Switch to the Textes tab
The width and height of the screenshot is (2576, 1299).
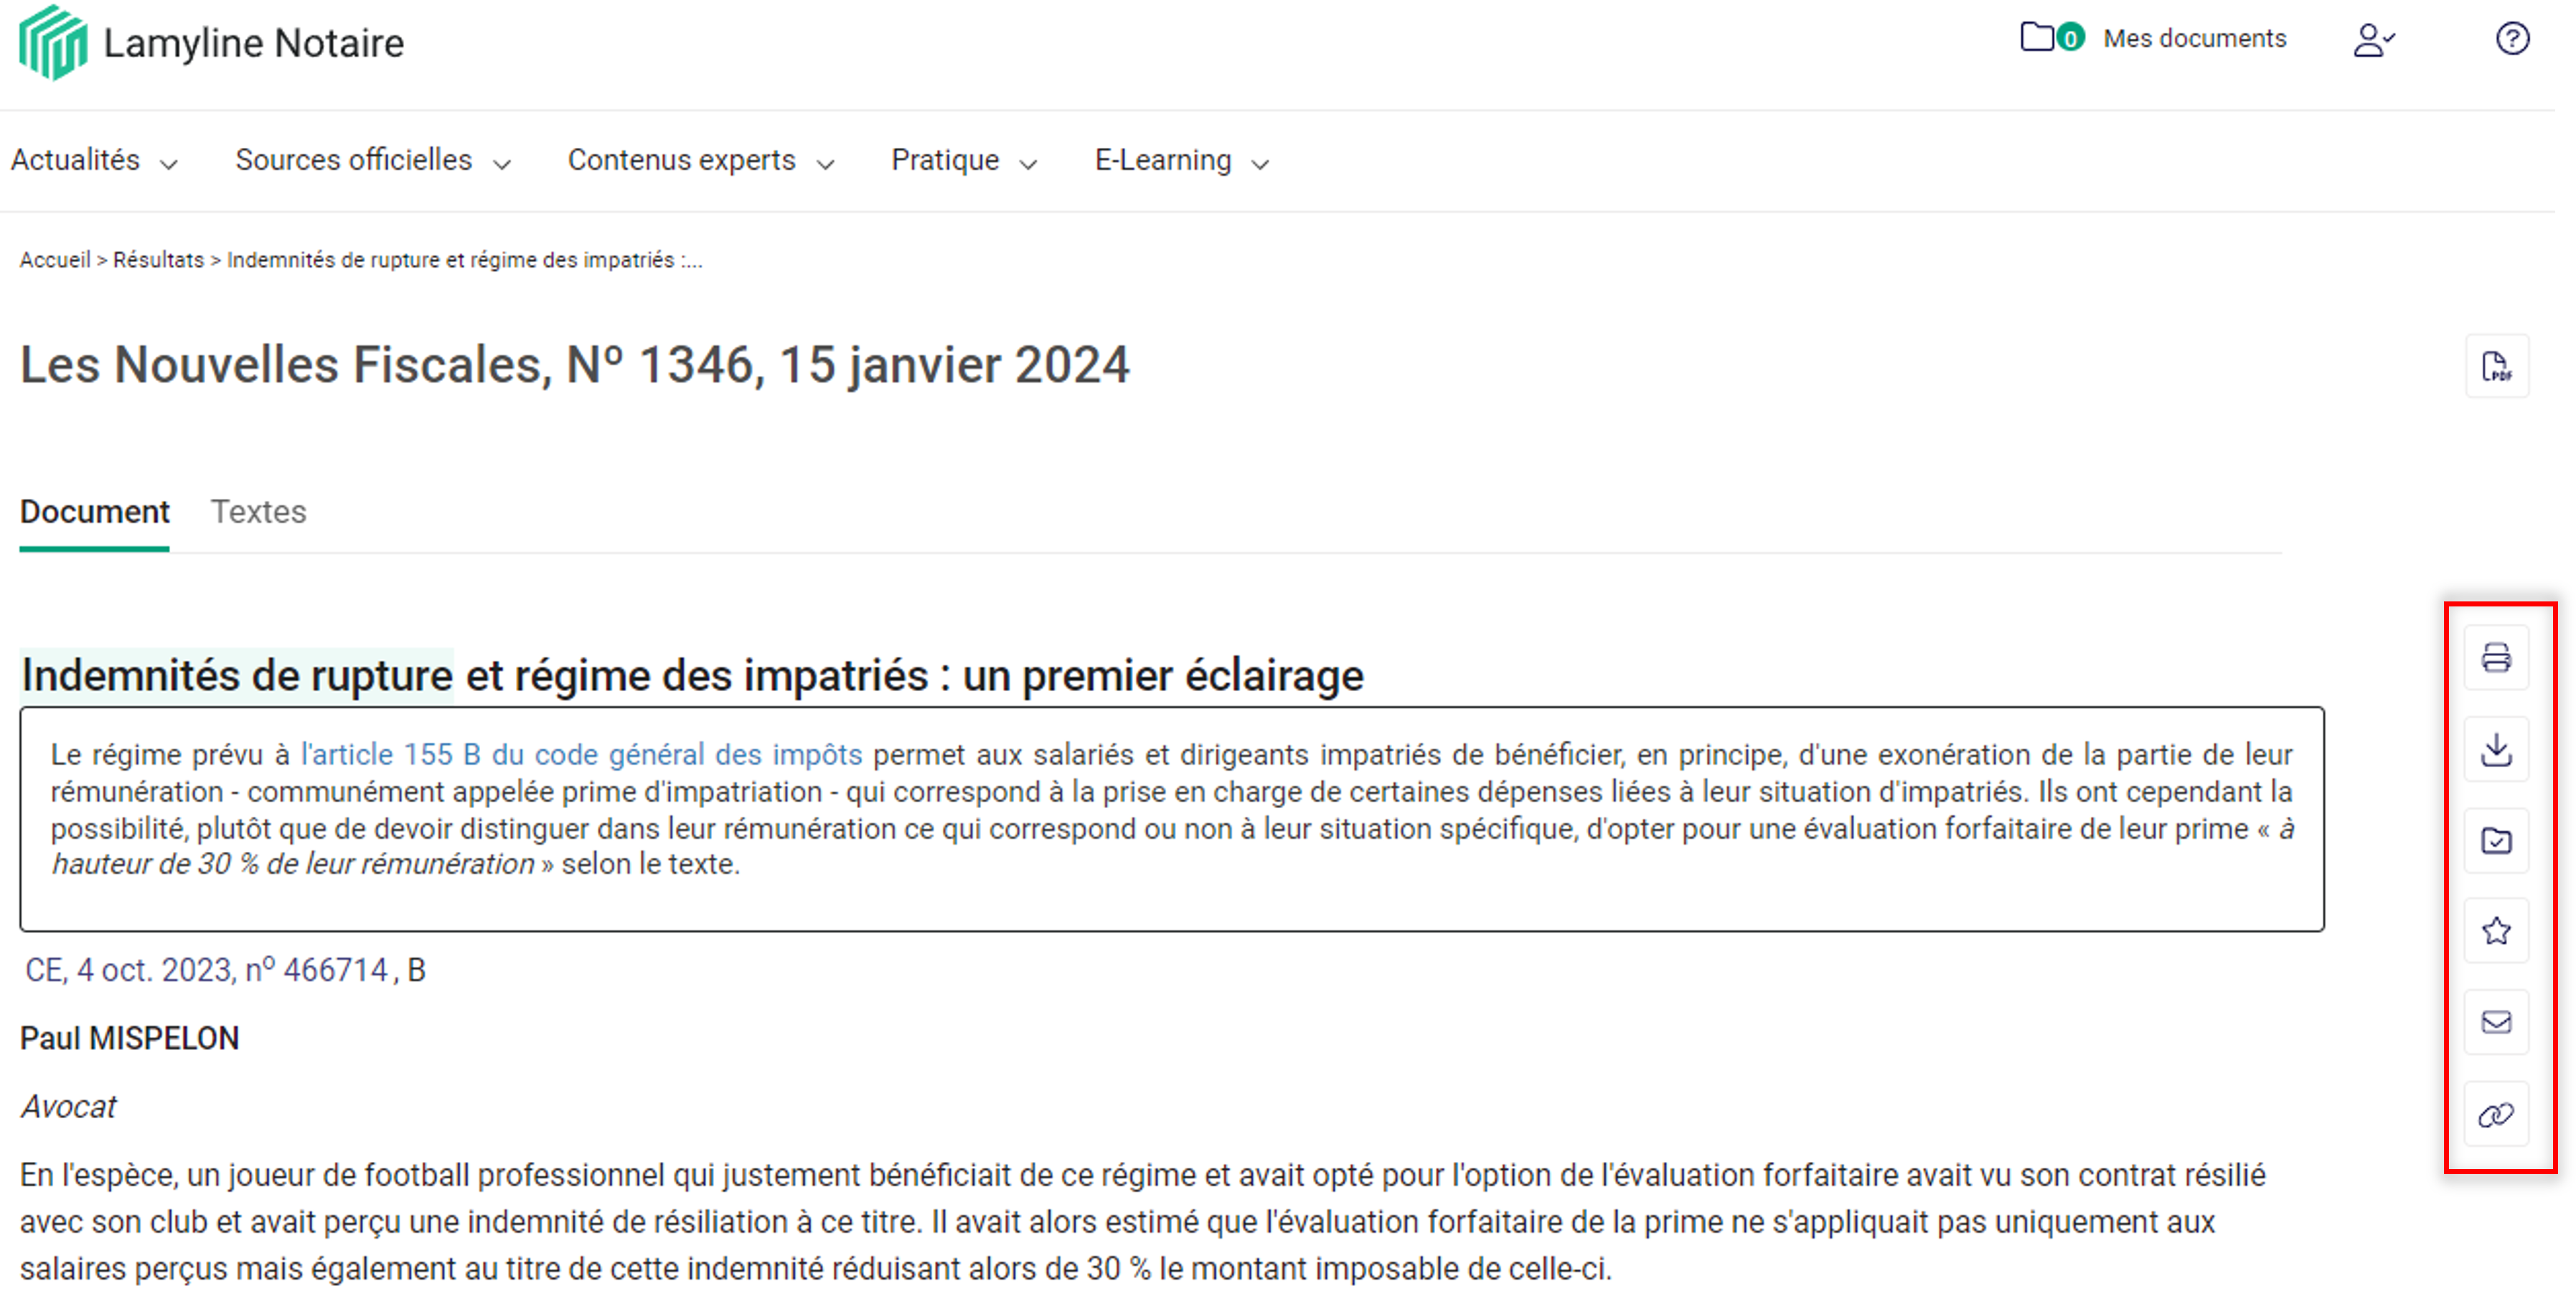tap(258, 511)
